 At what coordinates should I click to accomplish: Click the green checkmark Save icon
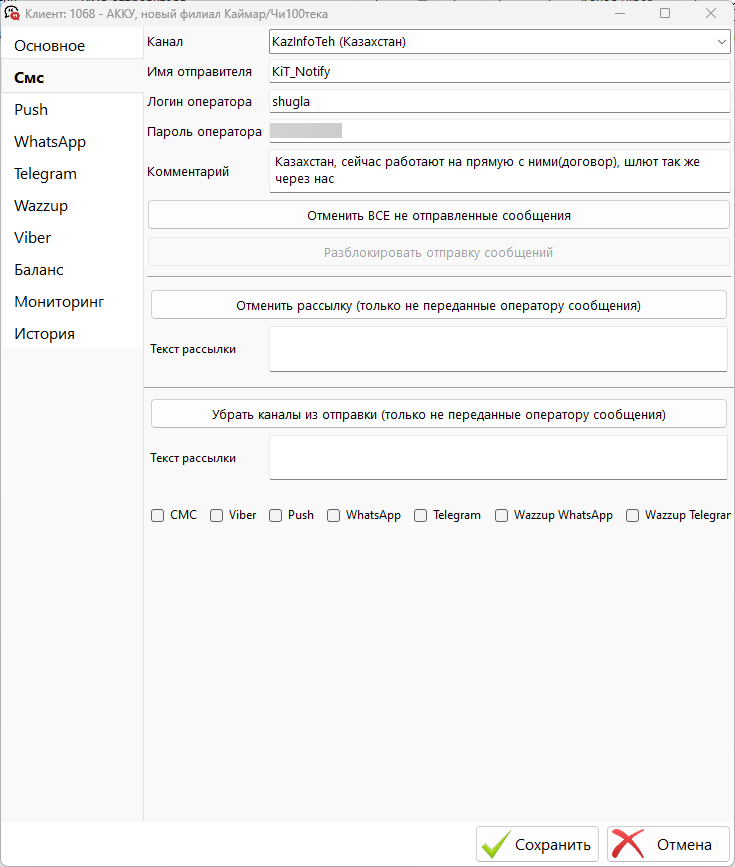tap(495, 844)
